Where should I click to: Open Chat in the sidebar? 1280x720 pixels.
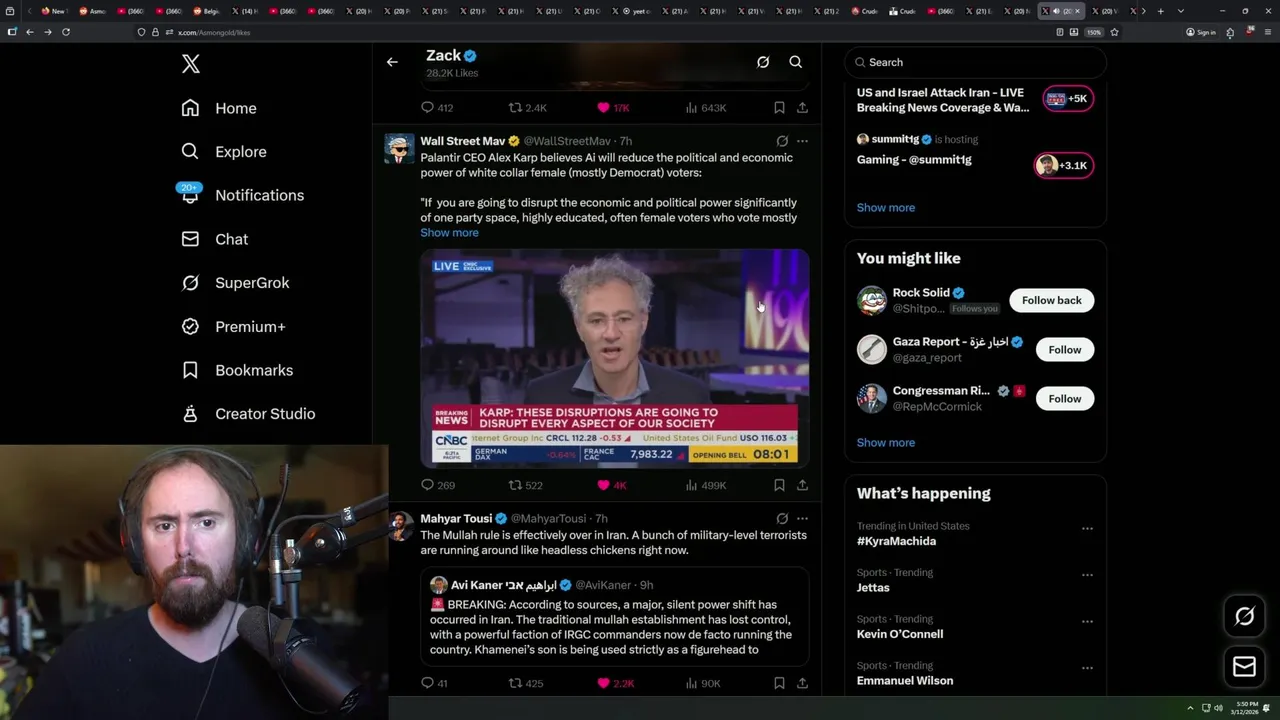pos(214,239)
